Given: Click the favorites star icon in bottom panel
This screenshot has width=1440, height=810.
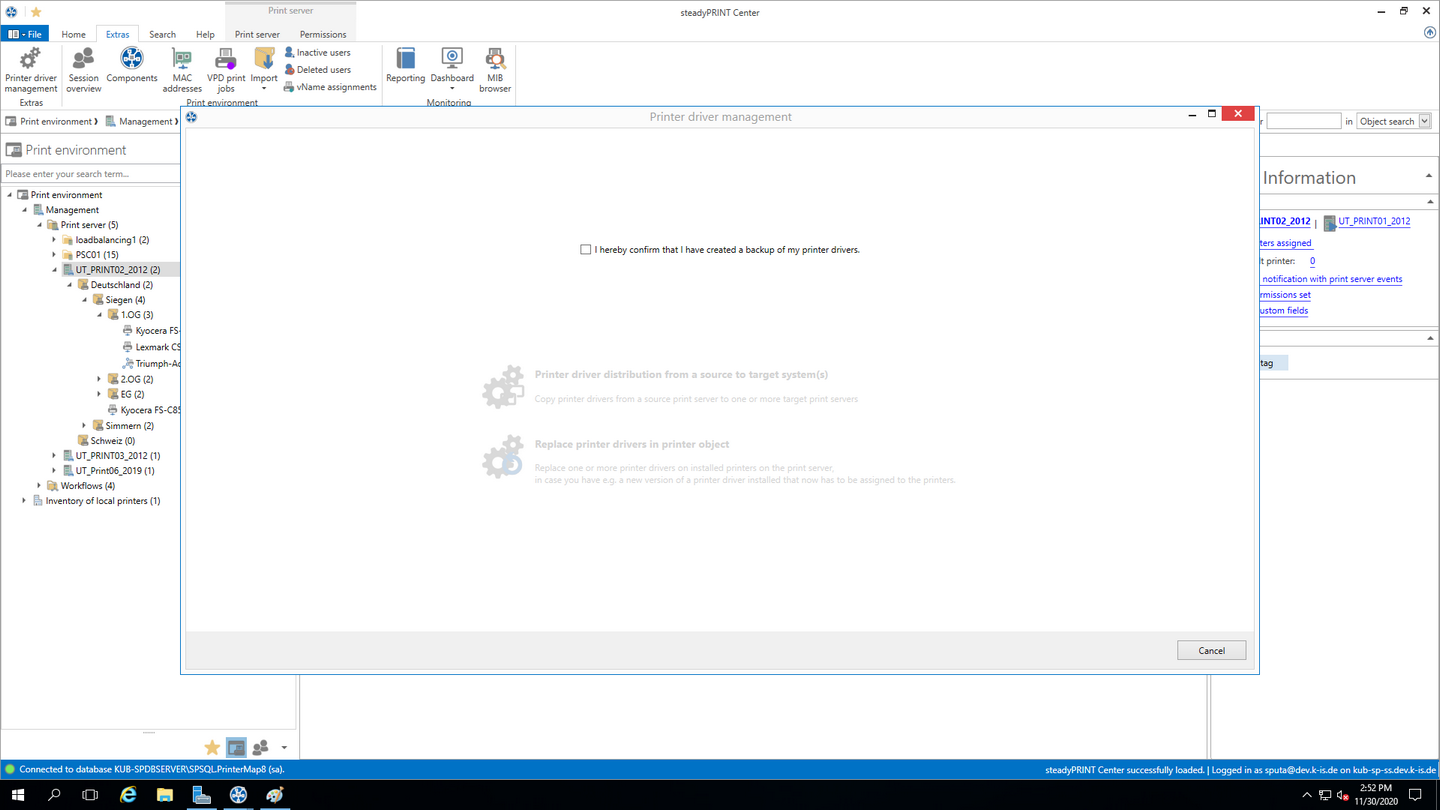Looking at the screenshot, I should pos(212,748).
